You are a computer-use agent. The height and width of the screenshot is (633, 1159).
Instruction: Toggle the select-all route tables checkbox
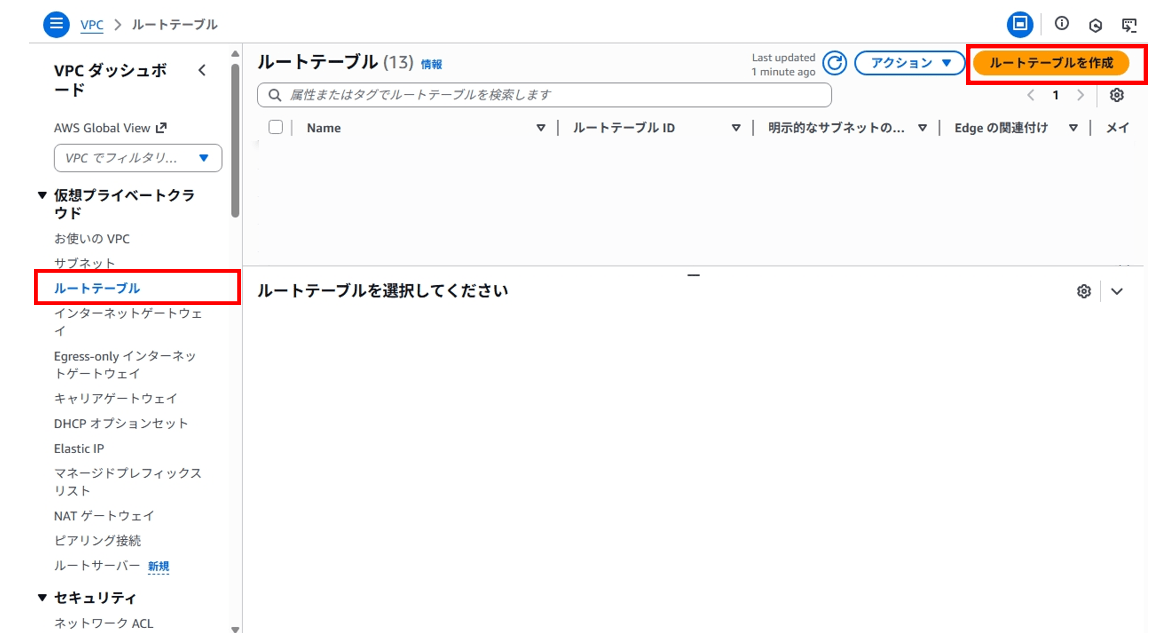pyautogui.click(x=276, y=127)
